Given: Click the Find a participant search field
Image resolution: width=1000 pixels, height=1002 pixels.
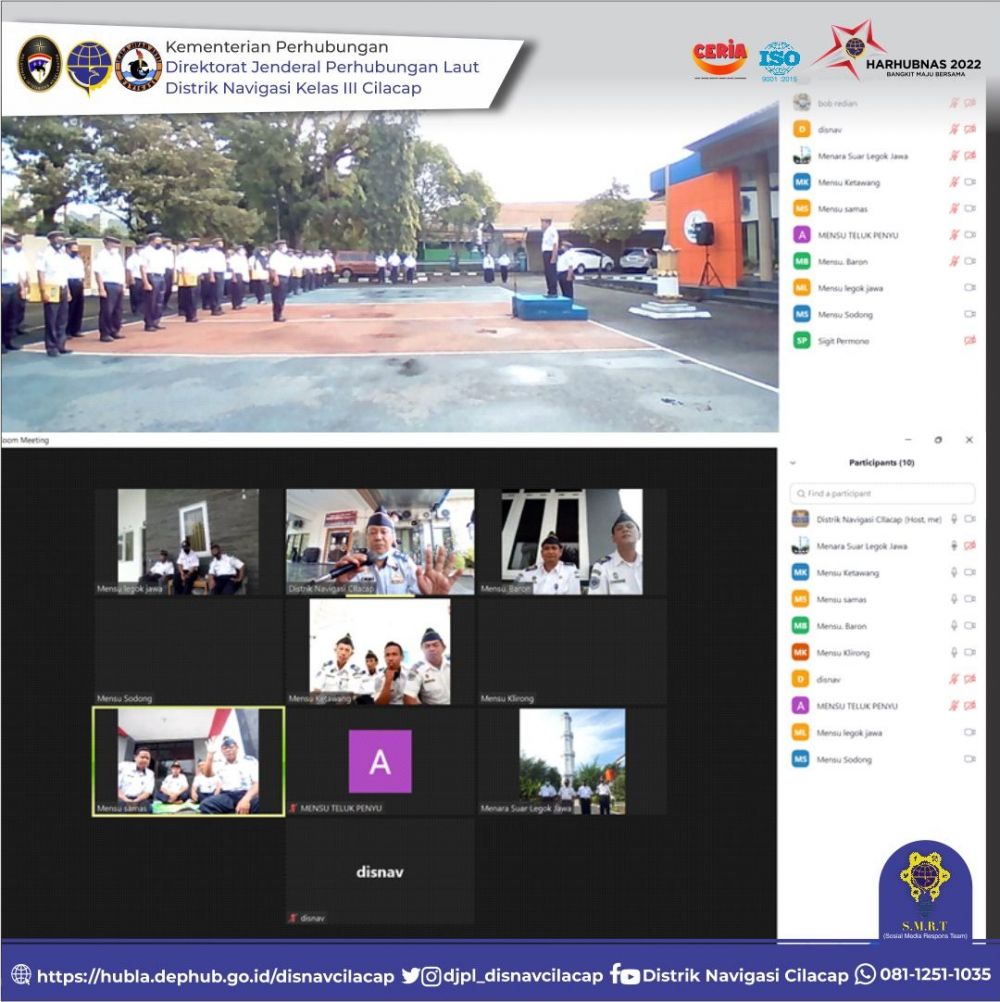Looking at the screenshot, I should pos(882,493).
